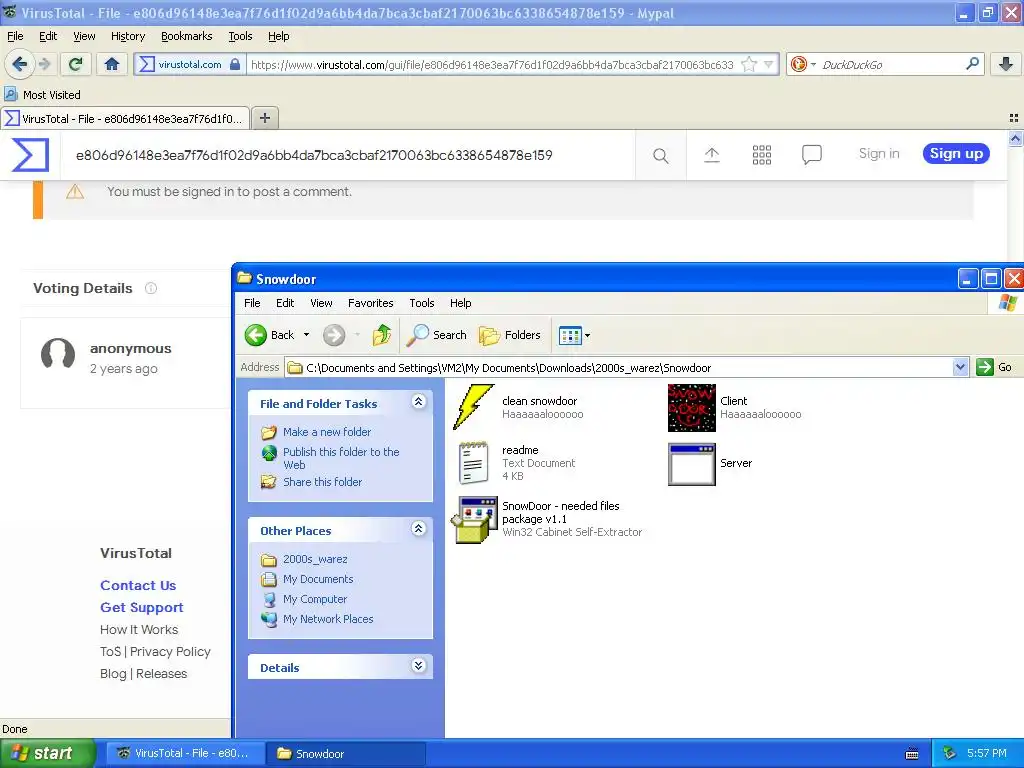
Task: Reload the VirusTotal page
Action: point(76,64)
